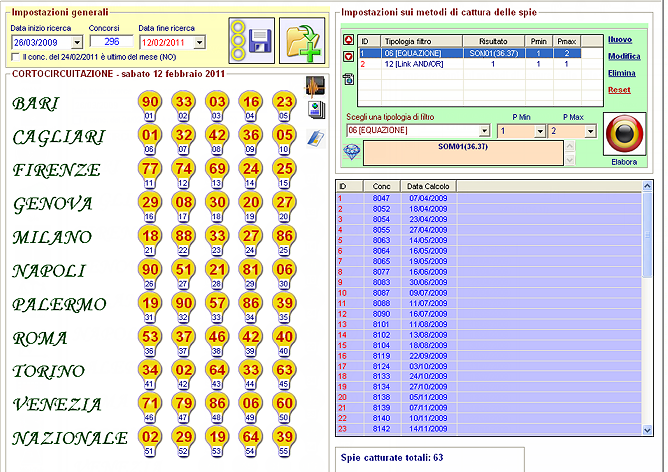The image size is (668, 472).
Task: Click the Modifica link
Action: point(624,56)
